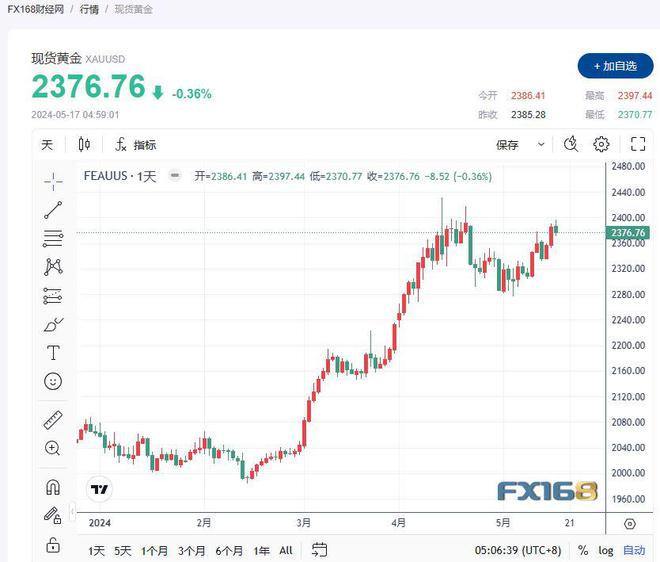Click the 5月 time axis label
Viewport: 660px width, 562px height.
(x=503, y=523)
